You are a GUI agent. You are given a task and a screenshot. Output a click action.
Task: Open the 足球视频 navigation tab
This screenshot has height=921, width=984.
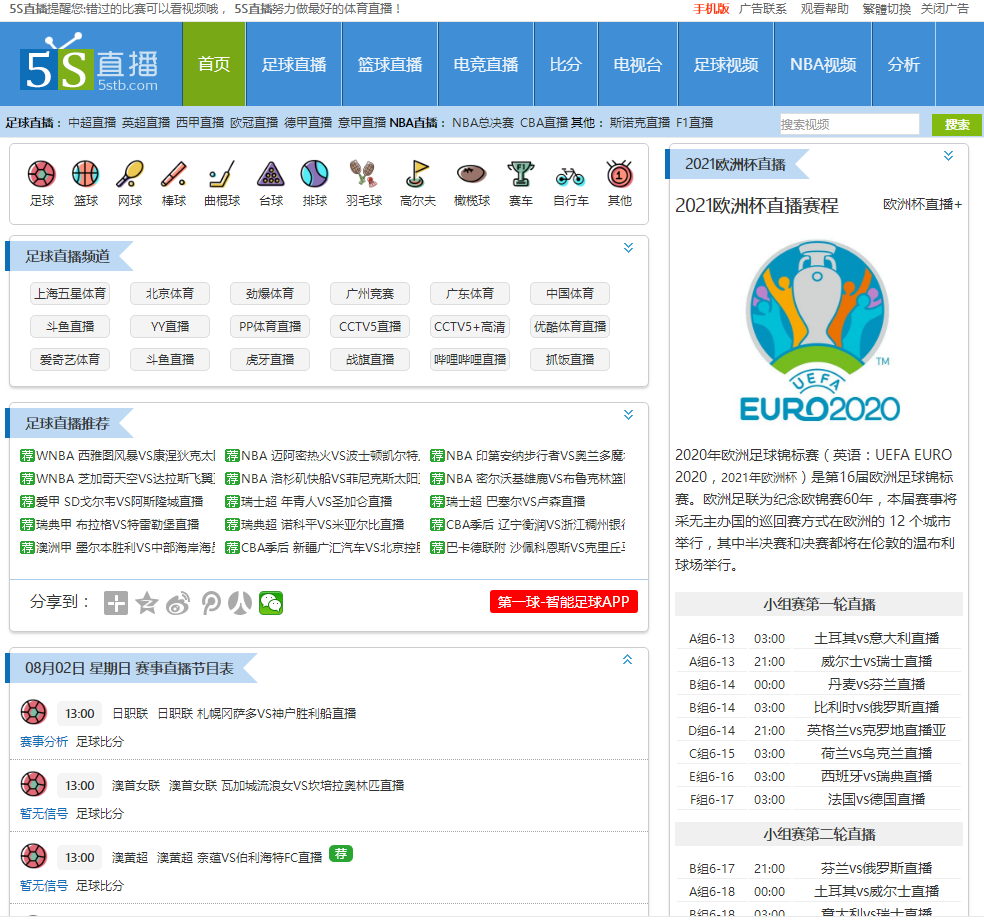726,64
